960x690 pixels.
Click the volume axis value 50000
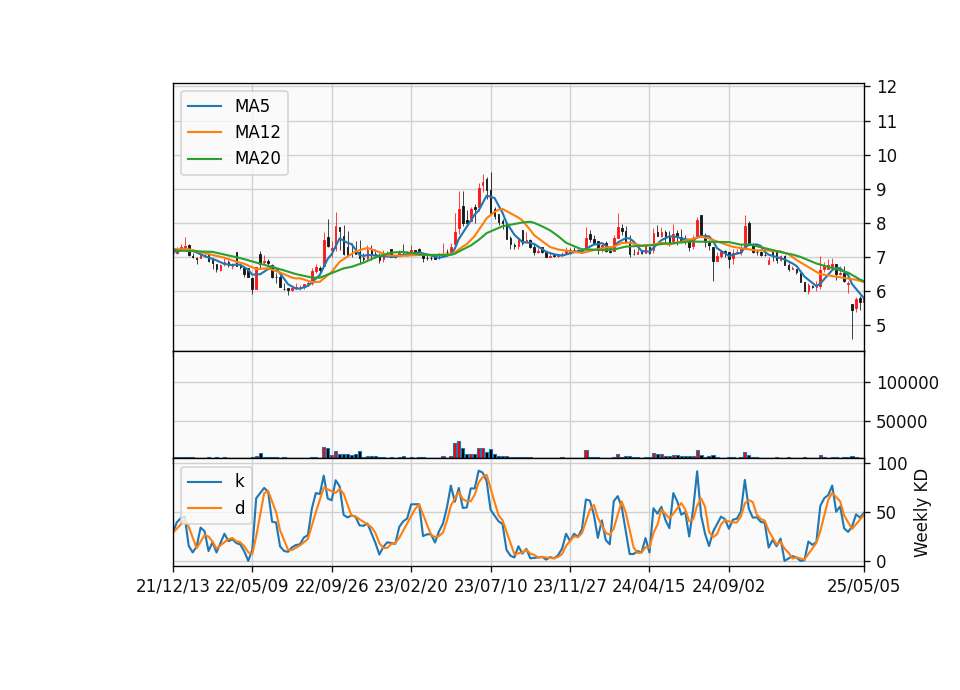pyautogui.click(x=902, y=422)
